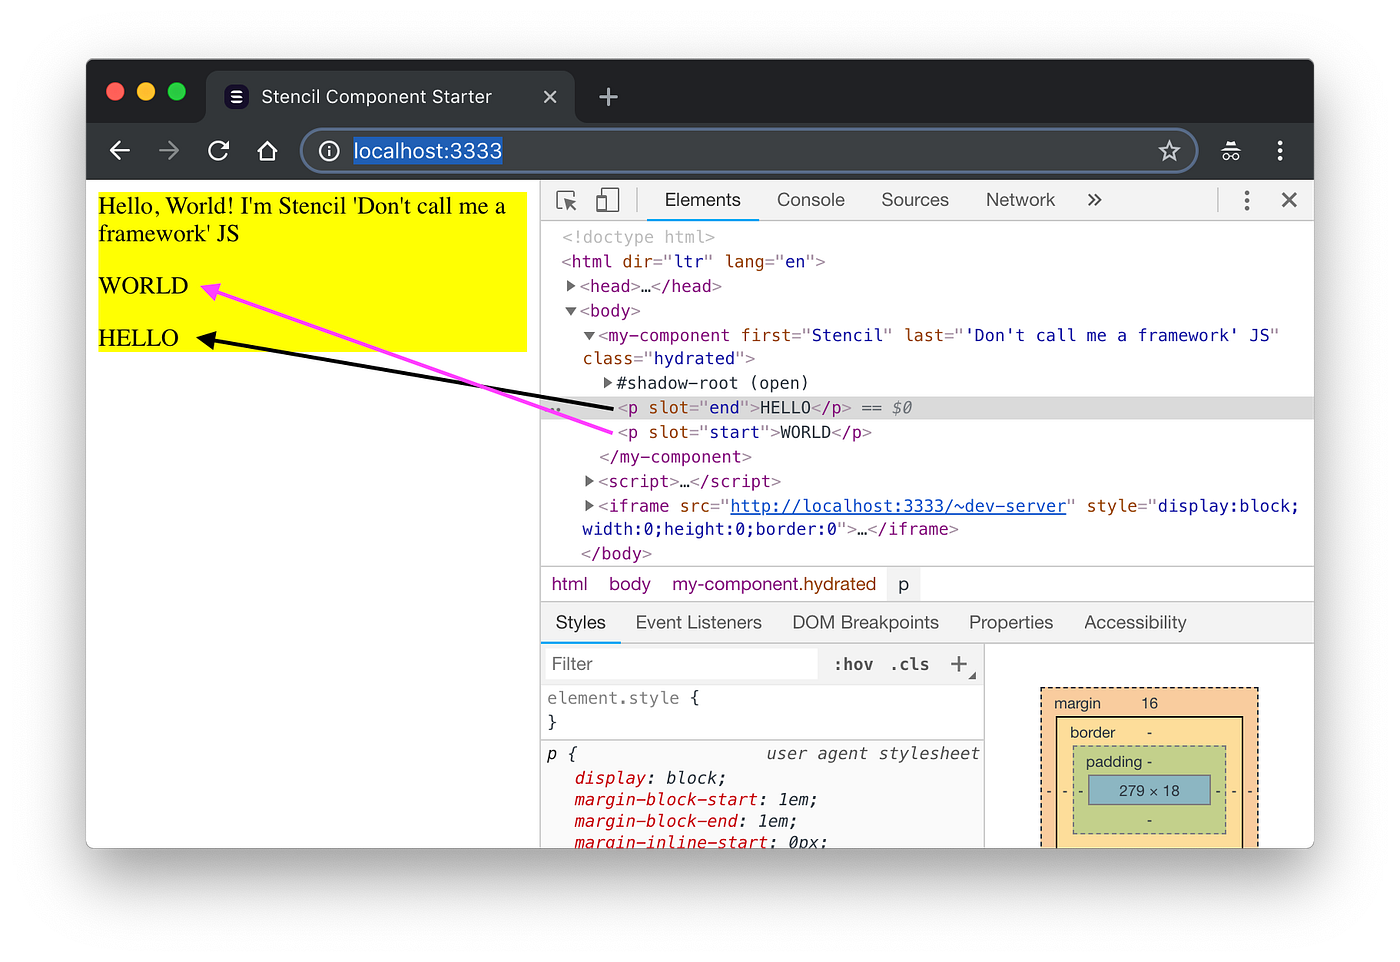Collapse the my-component element
The image size is (1400, 962).
pos(590,336)
